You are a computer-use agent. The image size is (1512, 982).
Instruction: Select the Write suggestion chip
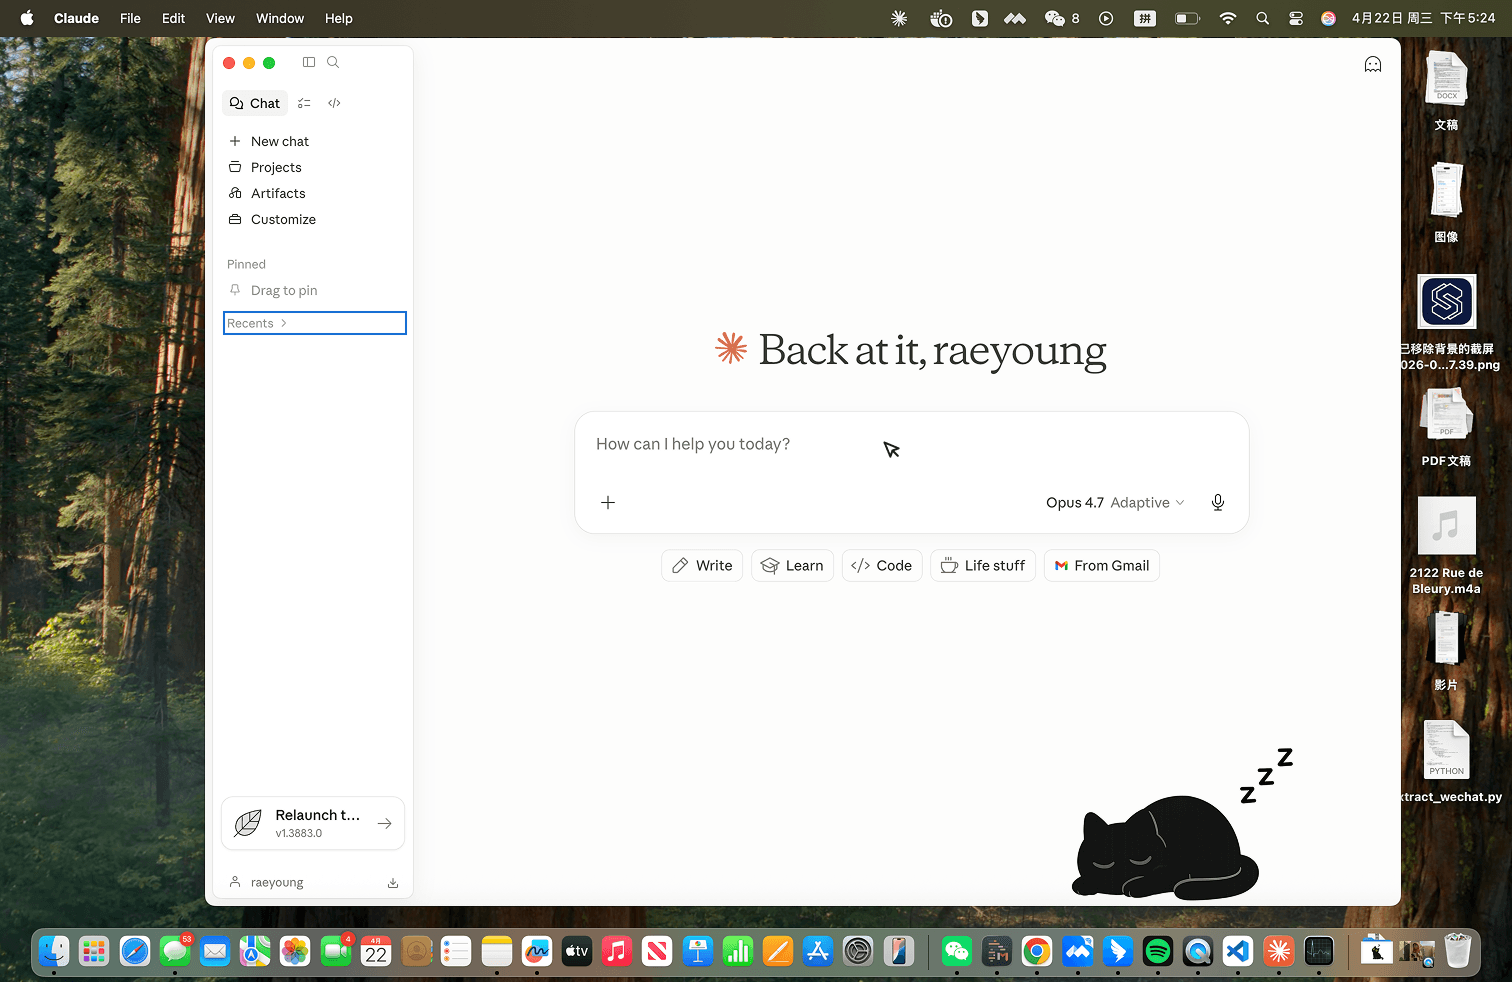[x=702, y=566]
